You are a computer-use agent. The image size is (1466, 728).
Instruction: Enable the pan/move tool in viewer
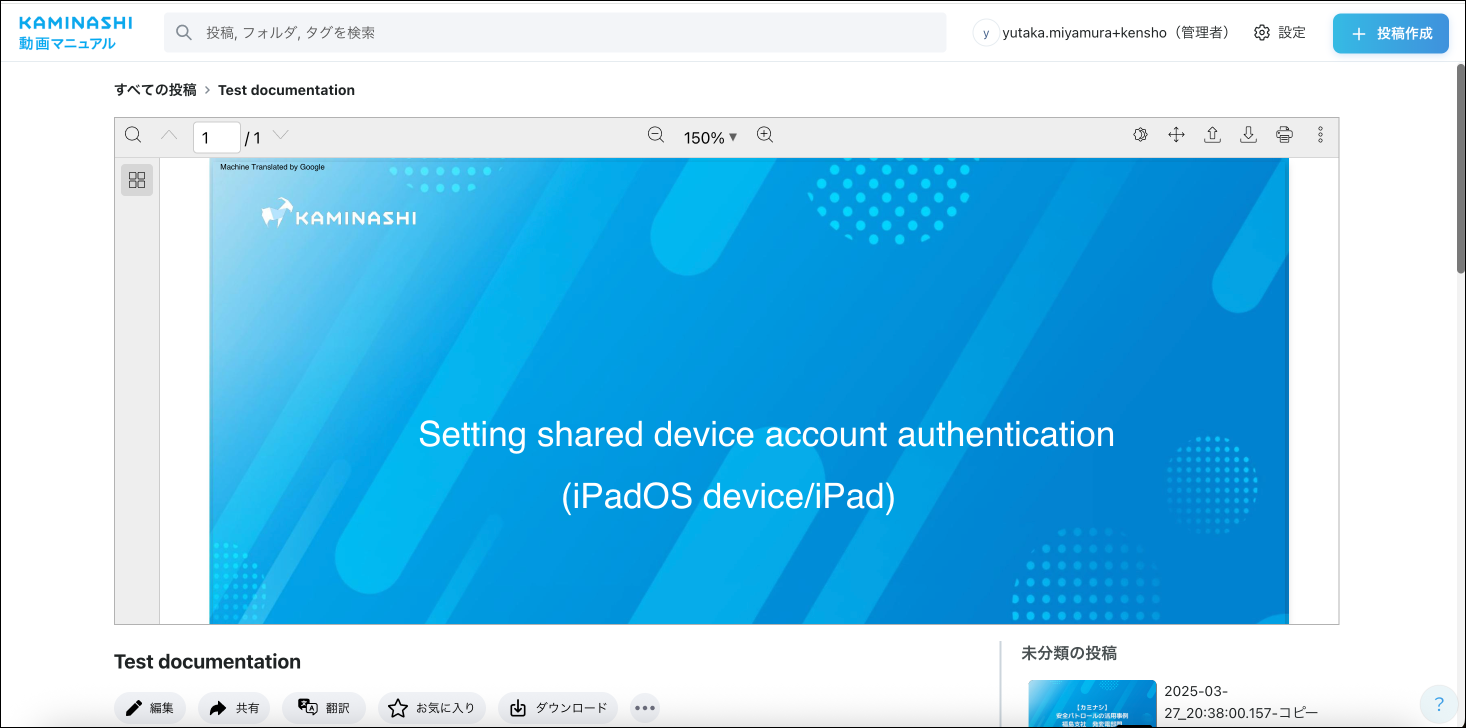(1176, 135)
